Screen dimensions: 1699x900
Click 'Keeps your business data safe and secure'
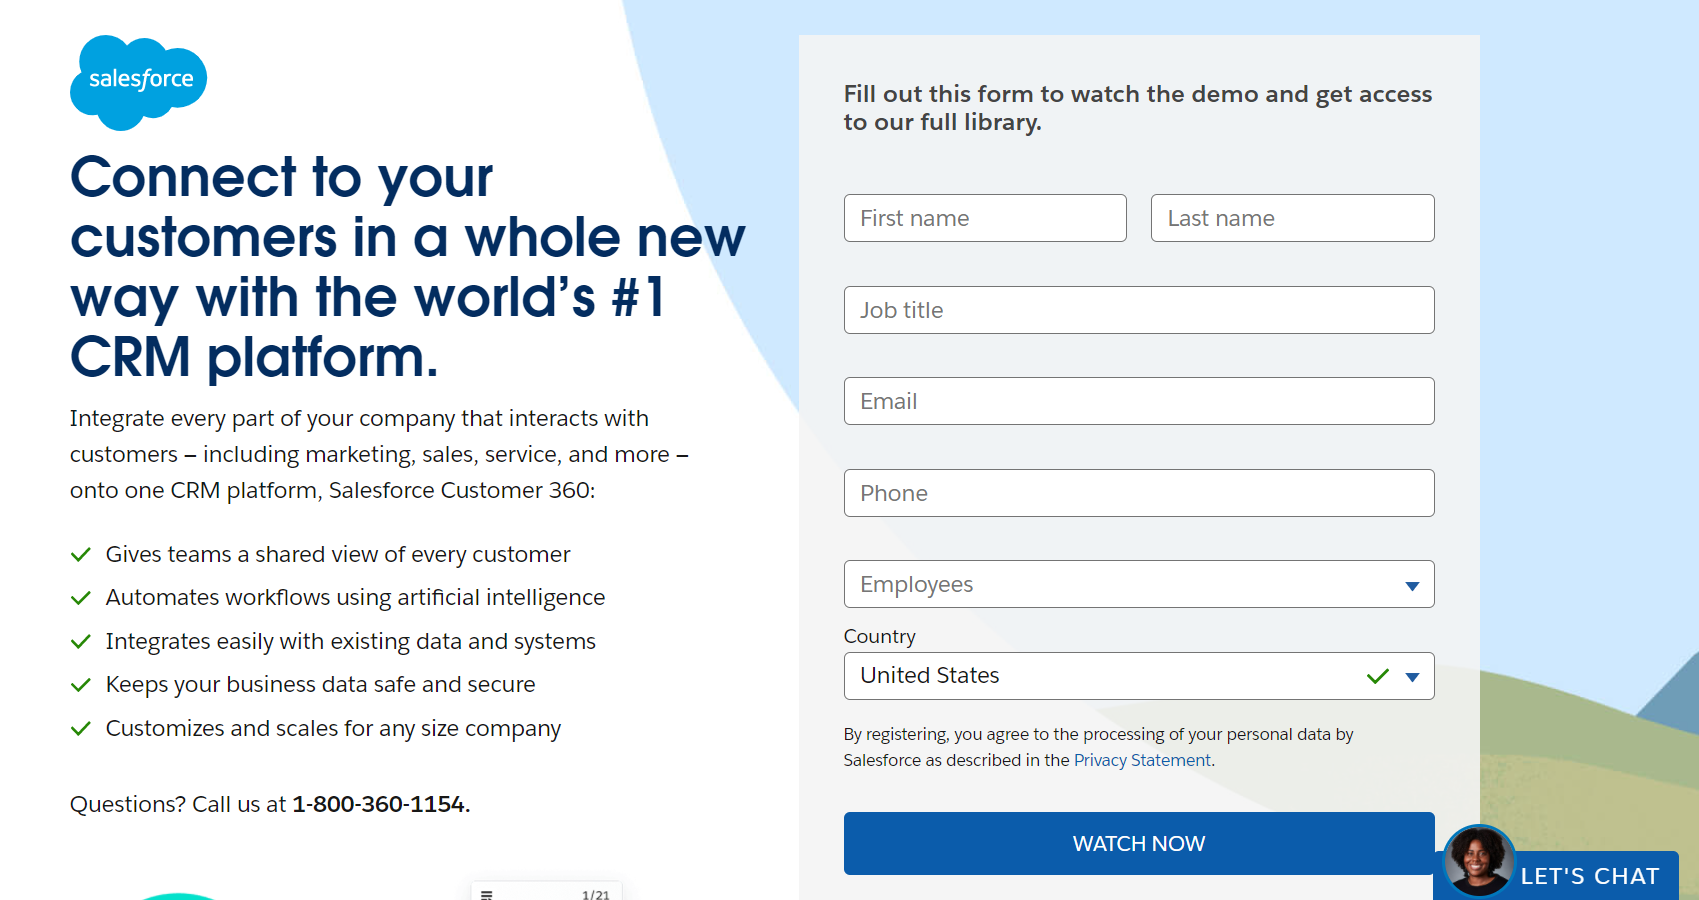[321, 684]
